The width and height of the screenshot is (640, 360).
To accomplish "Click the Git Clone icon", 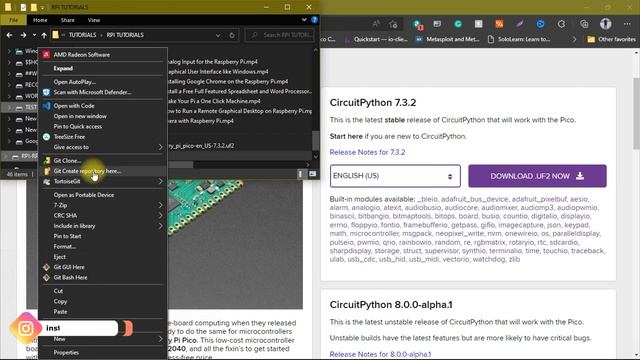I will click(x=46, y=161).
